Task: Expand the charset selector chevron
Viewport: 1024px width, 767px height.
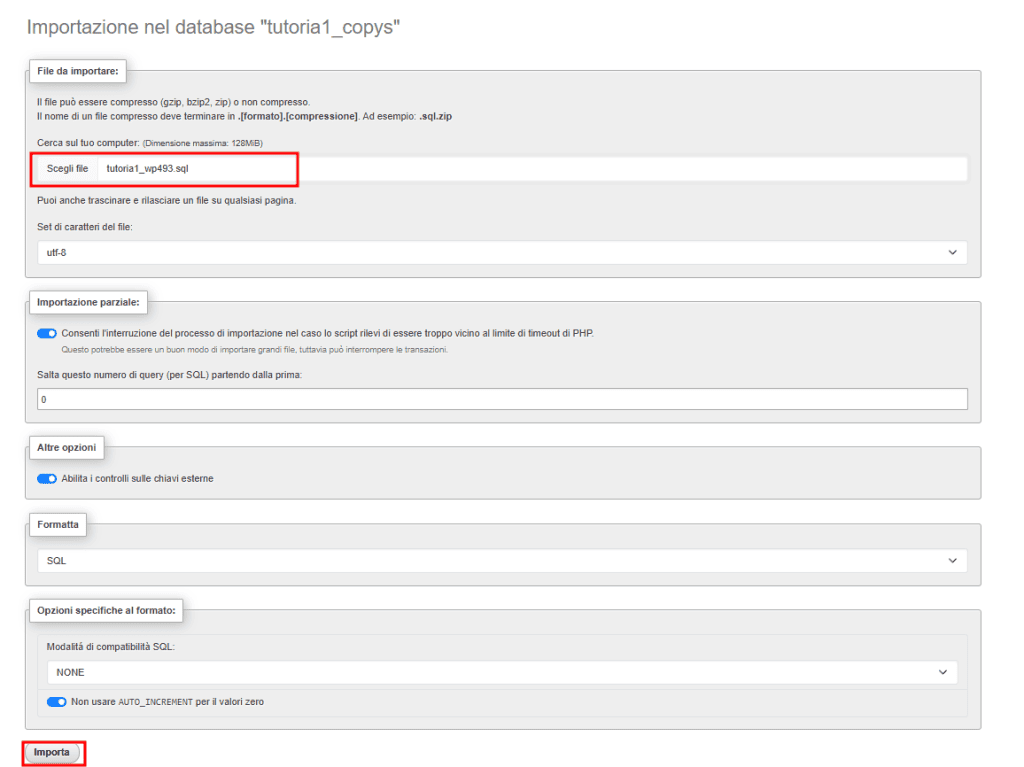Action: click(x=953, y=252)
